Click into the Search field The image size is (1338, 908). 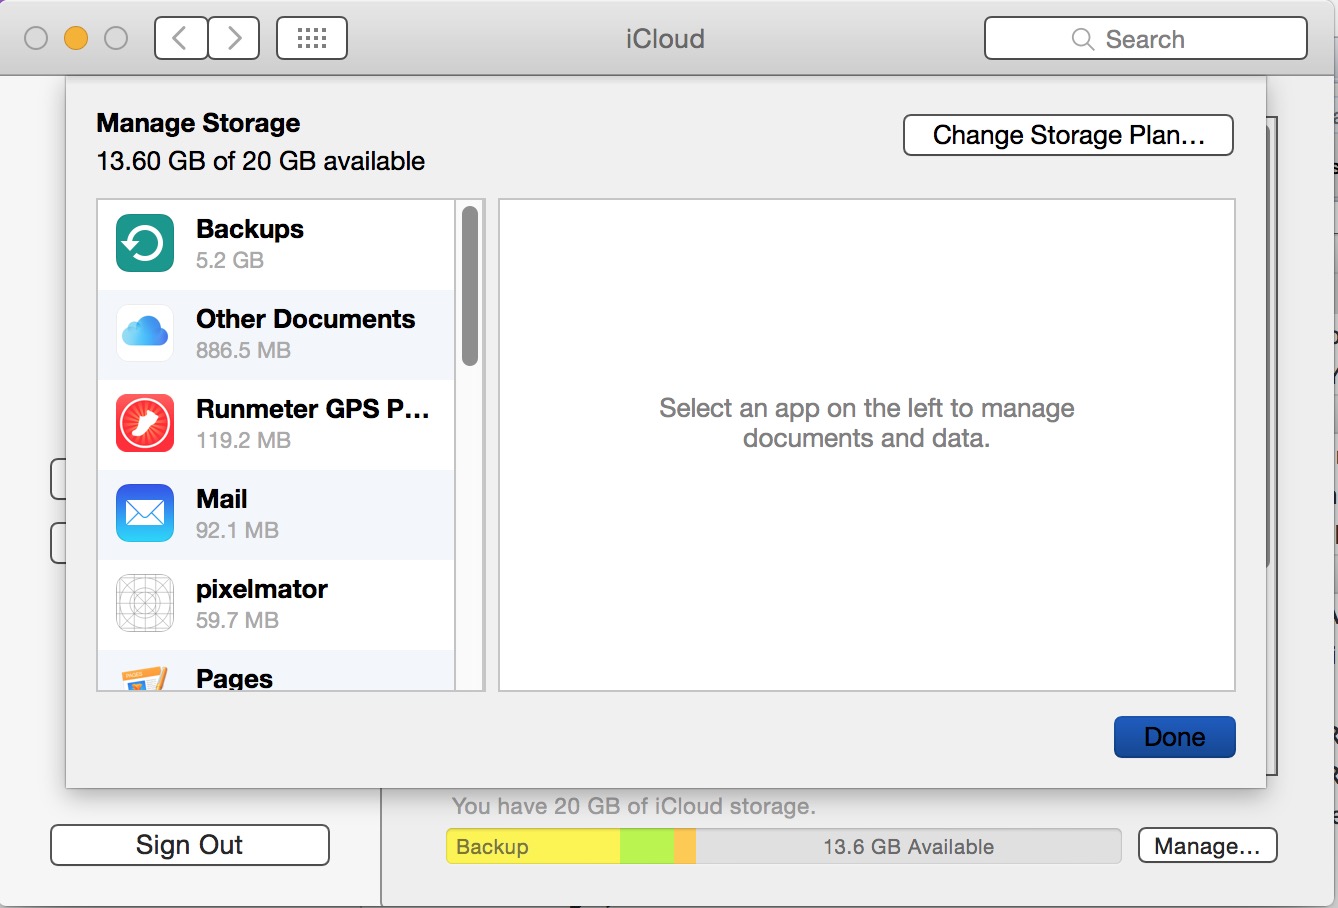pyautogui.click(x=1146, y=38)
